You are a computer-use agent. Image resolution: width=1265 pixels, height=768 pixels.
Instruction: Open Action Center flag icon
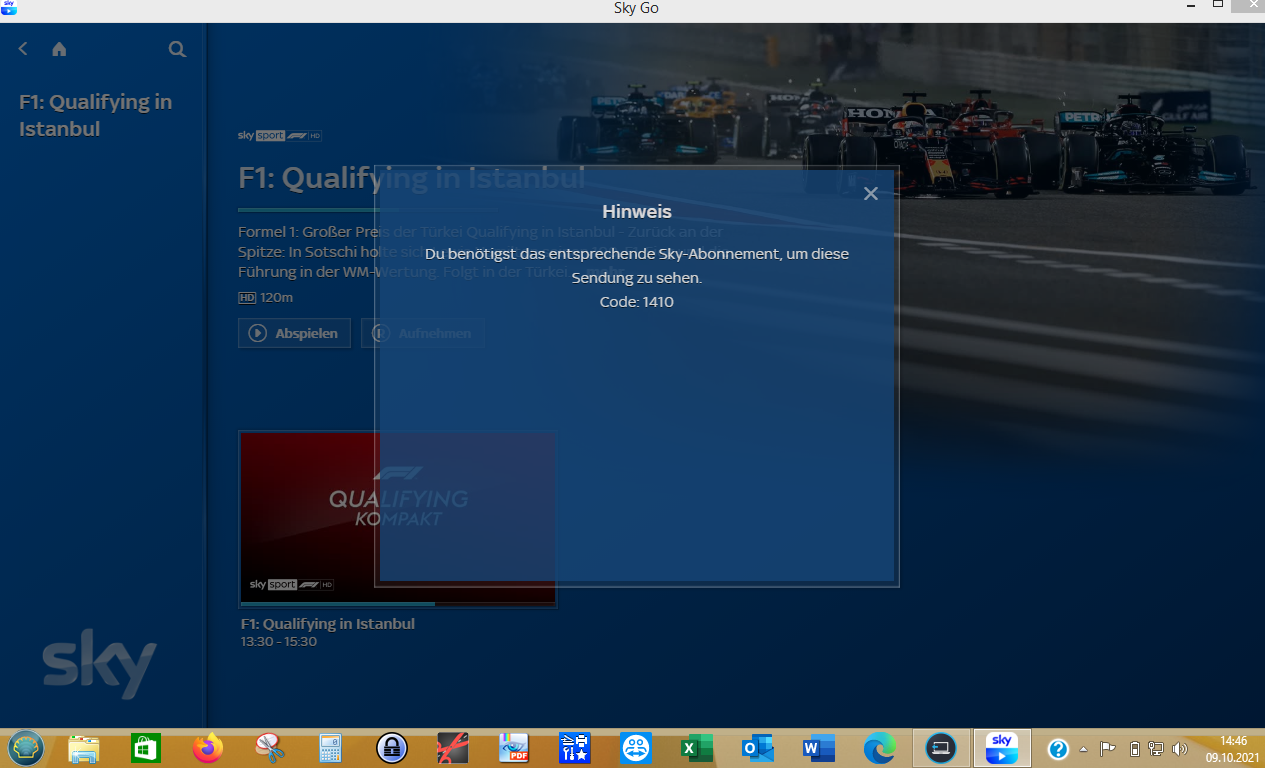1108,749
